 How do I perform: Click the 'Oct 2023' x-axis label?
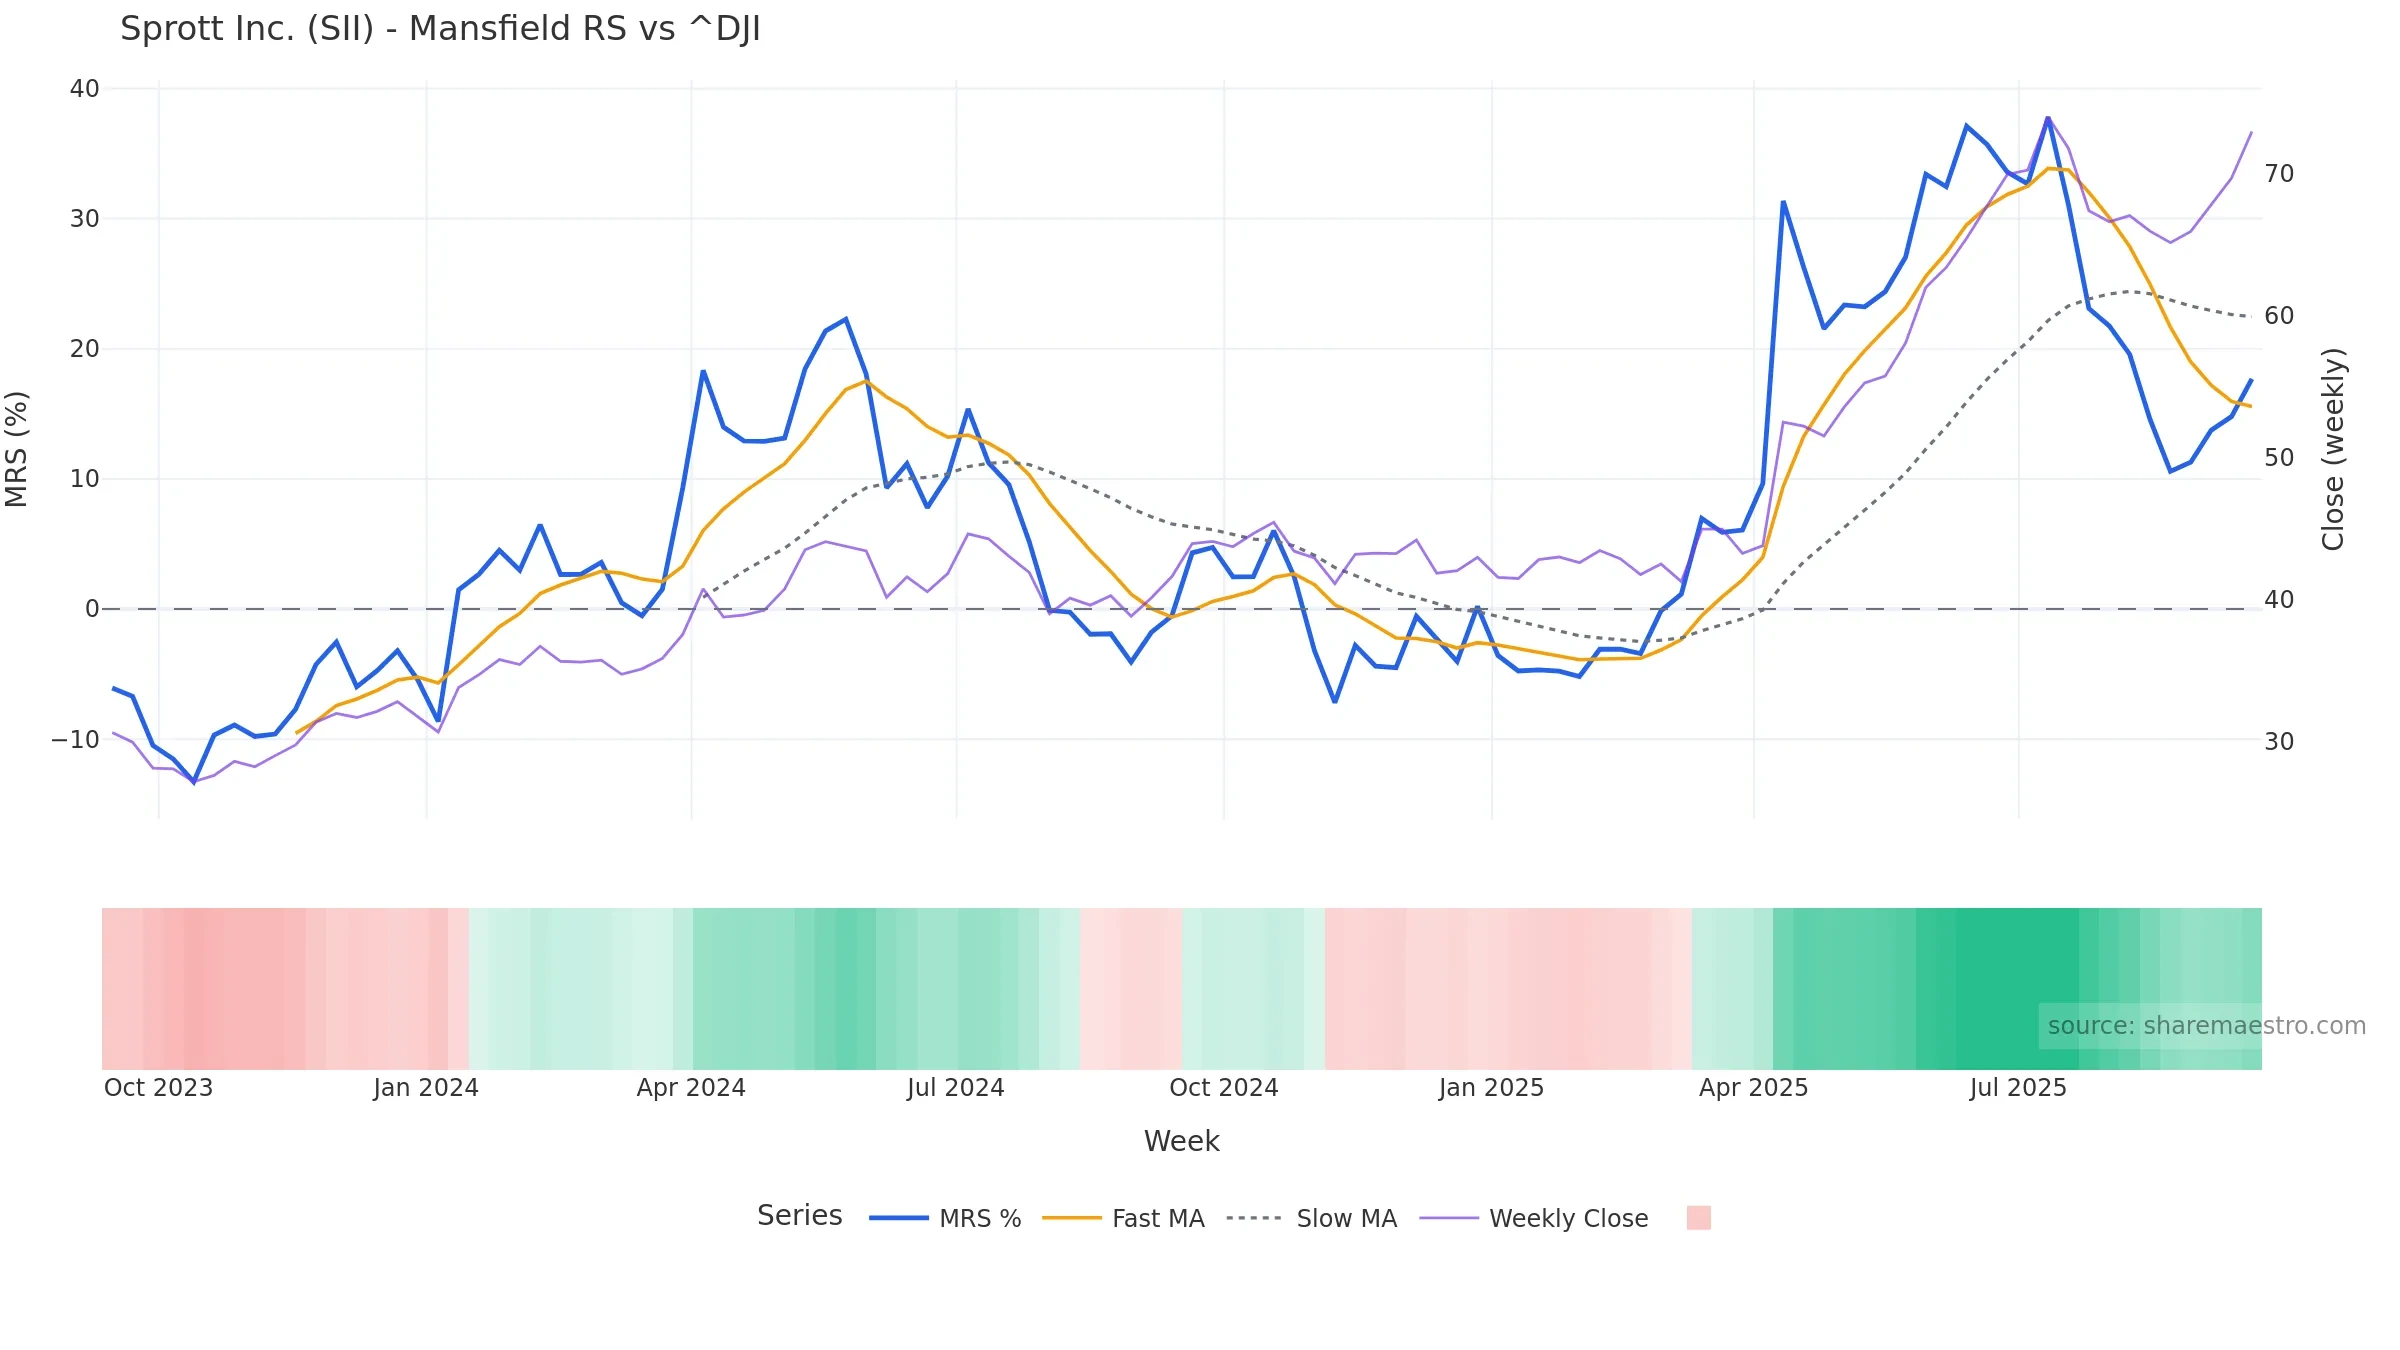[x=159, y=1088]
